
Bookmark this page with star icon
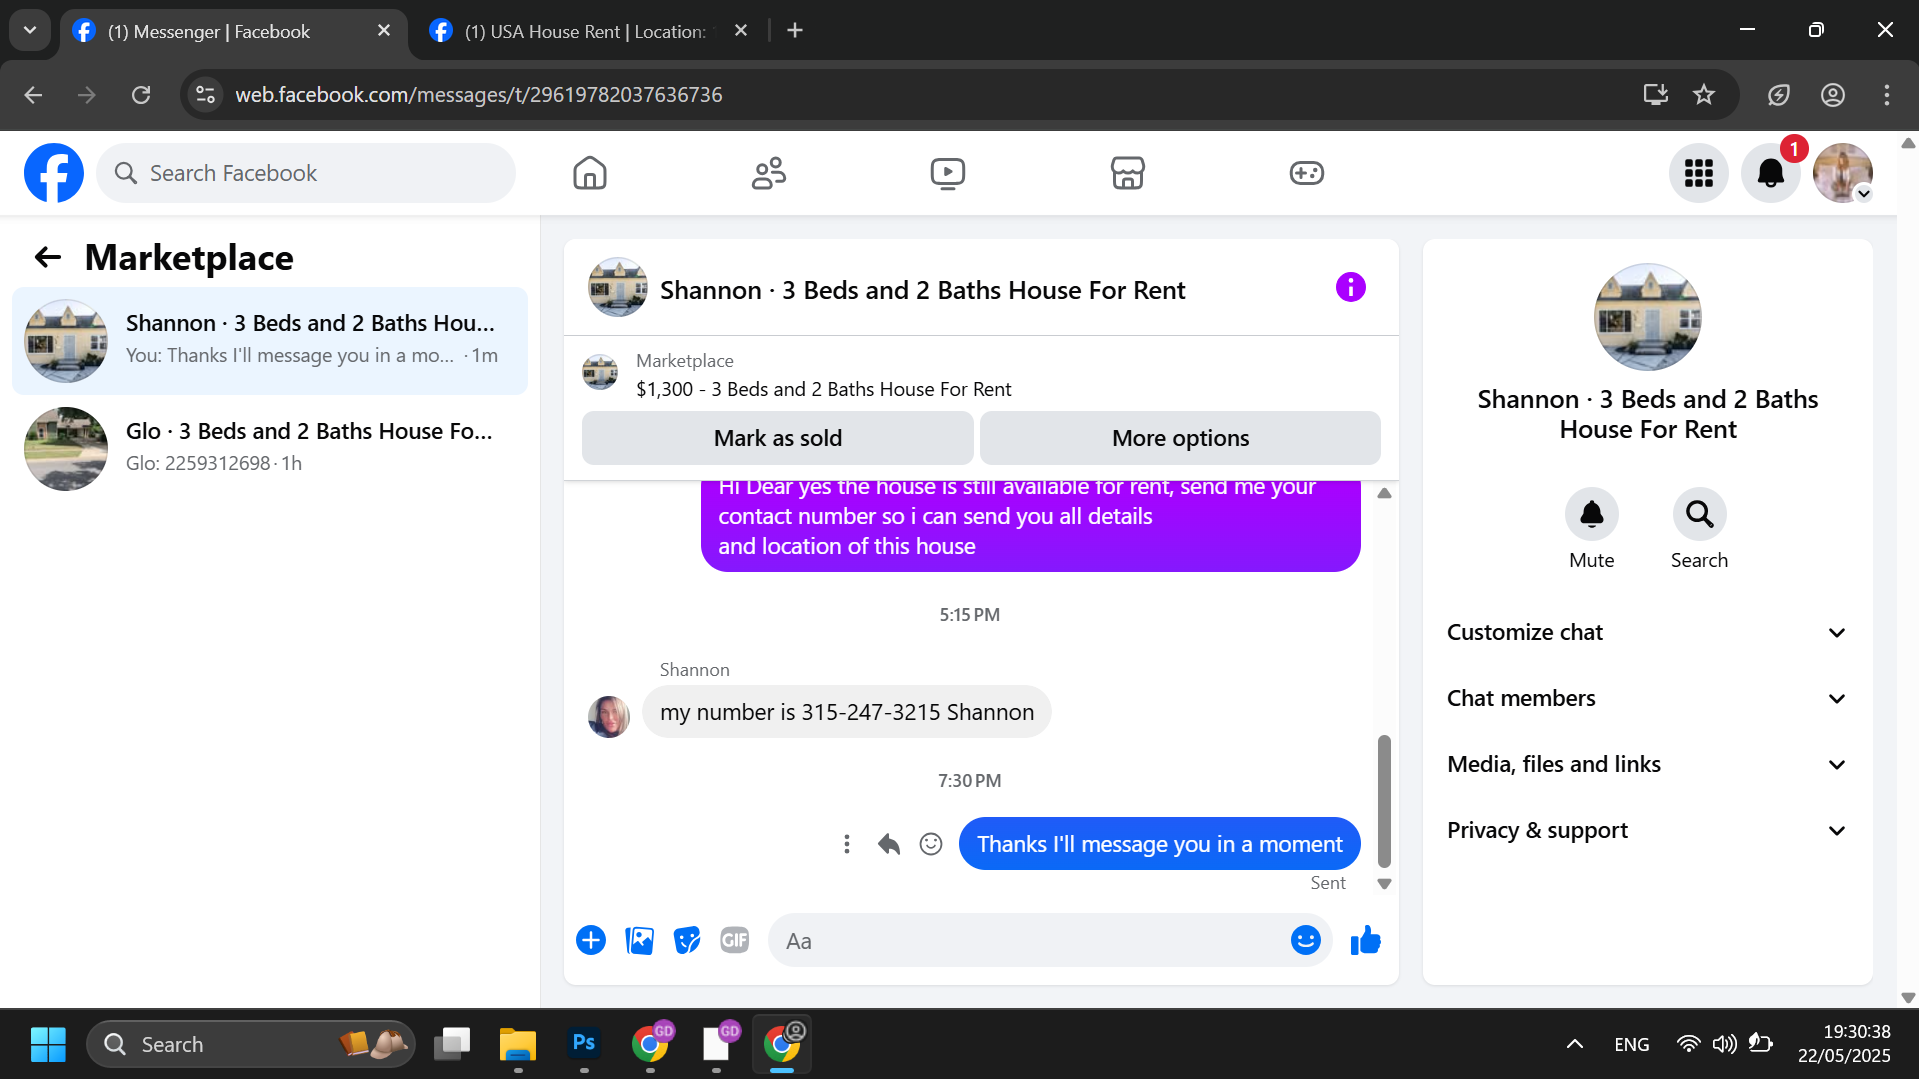point(1704,94)
